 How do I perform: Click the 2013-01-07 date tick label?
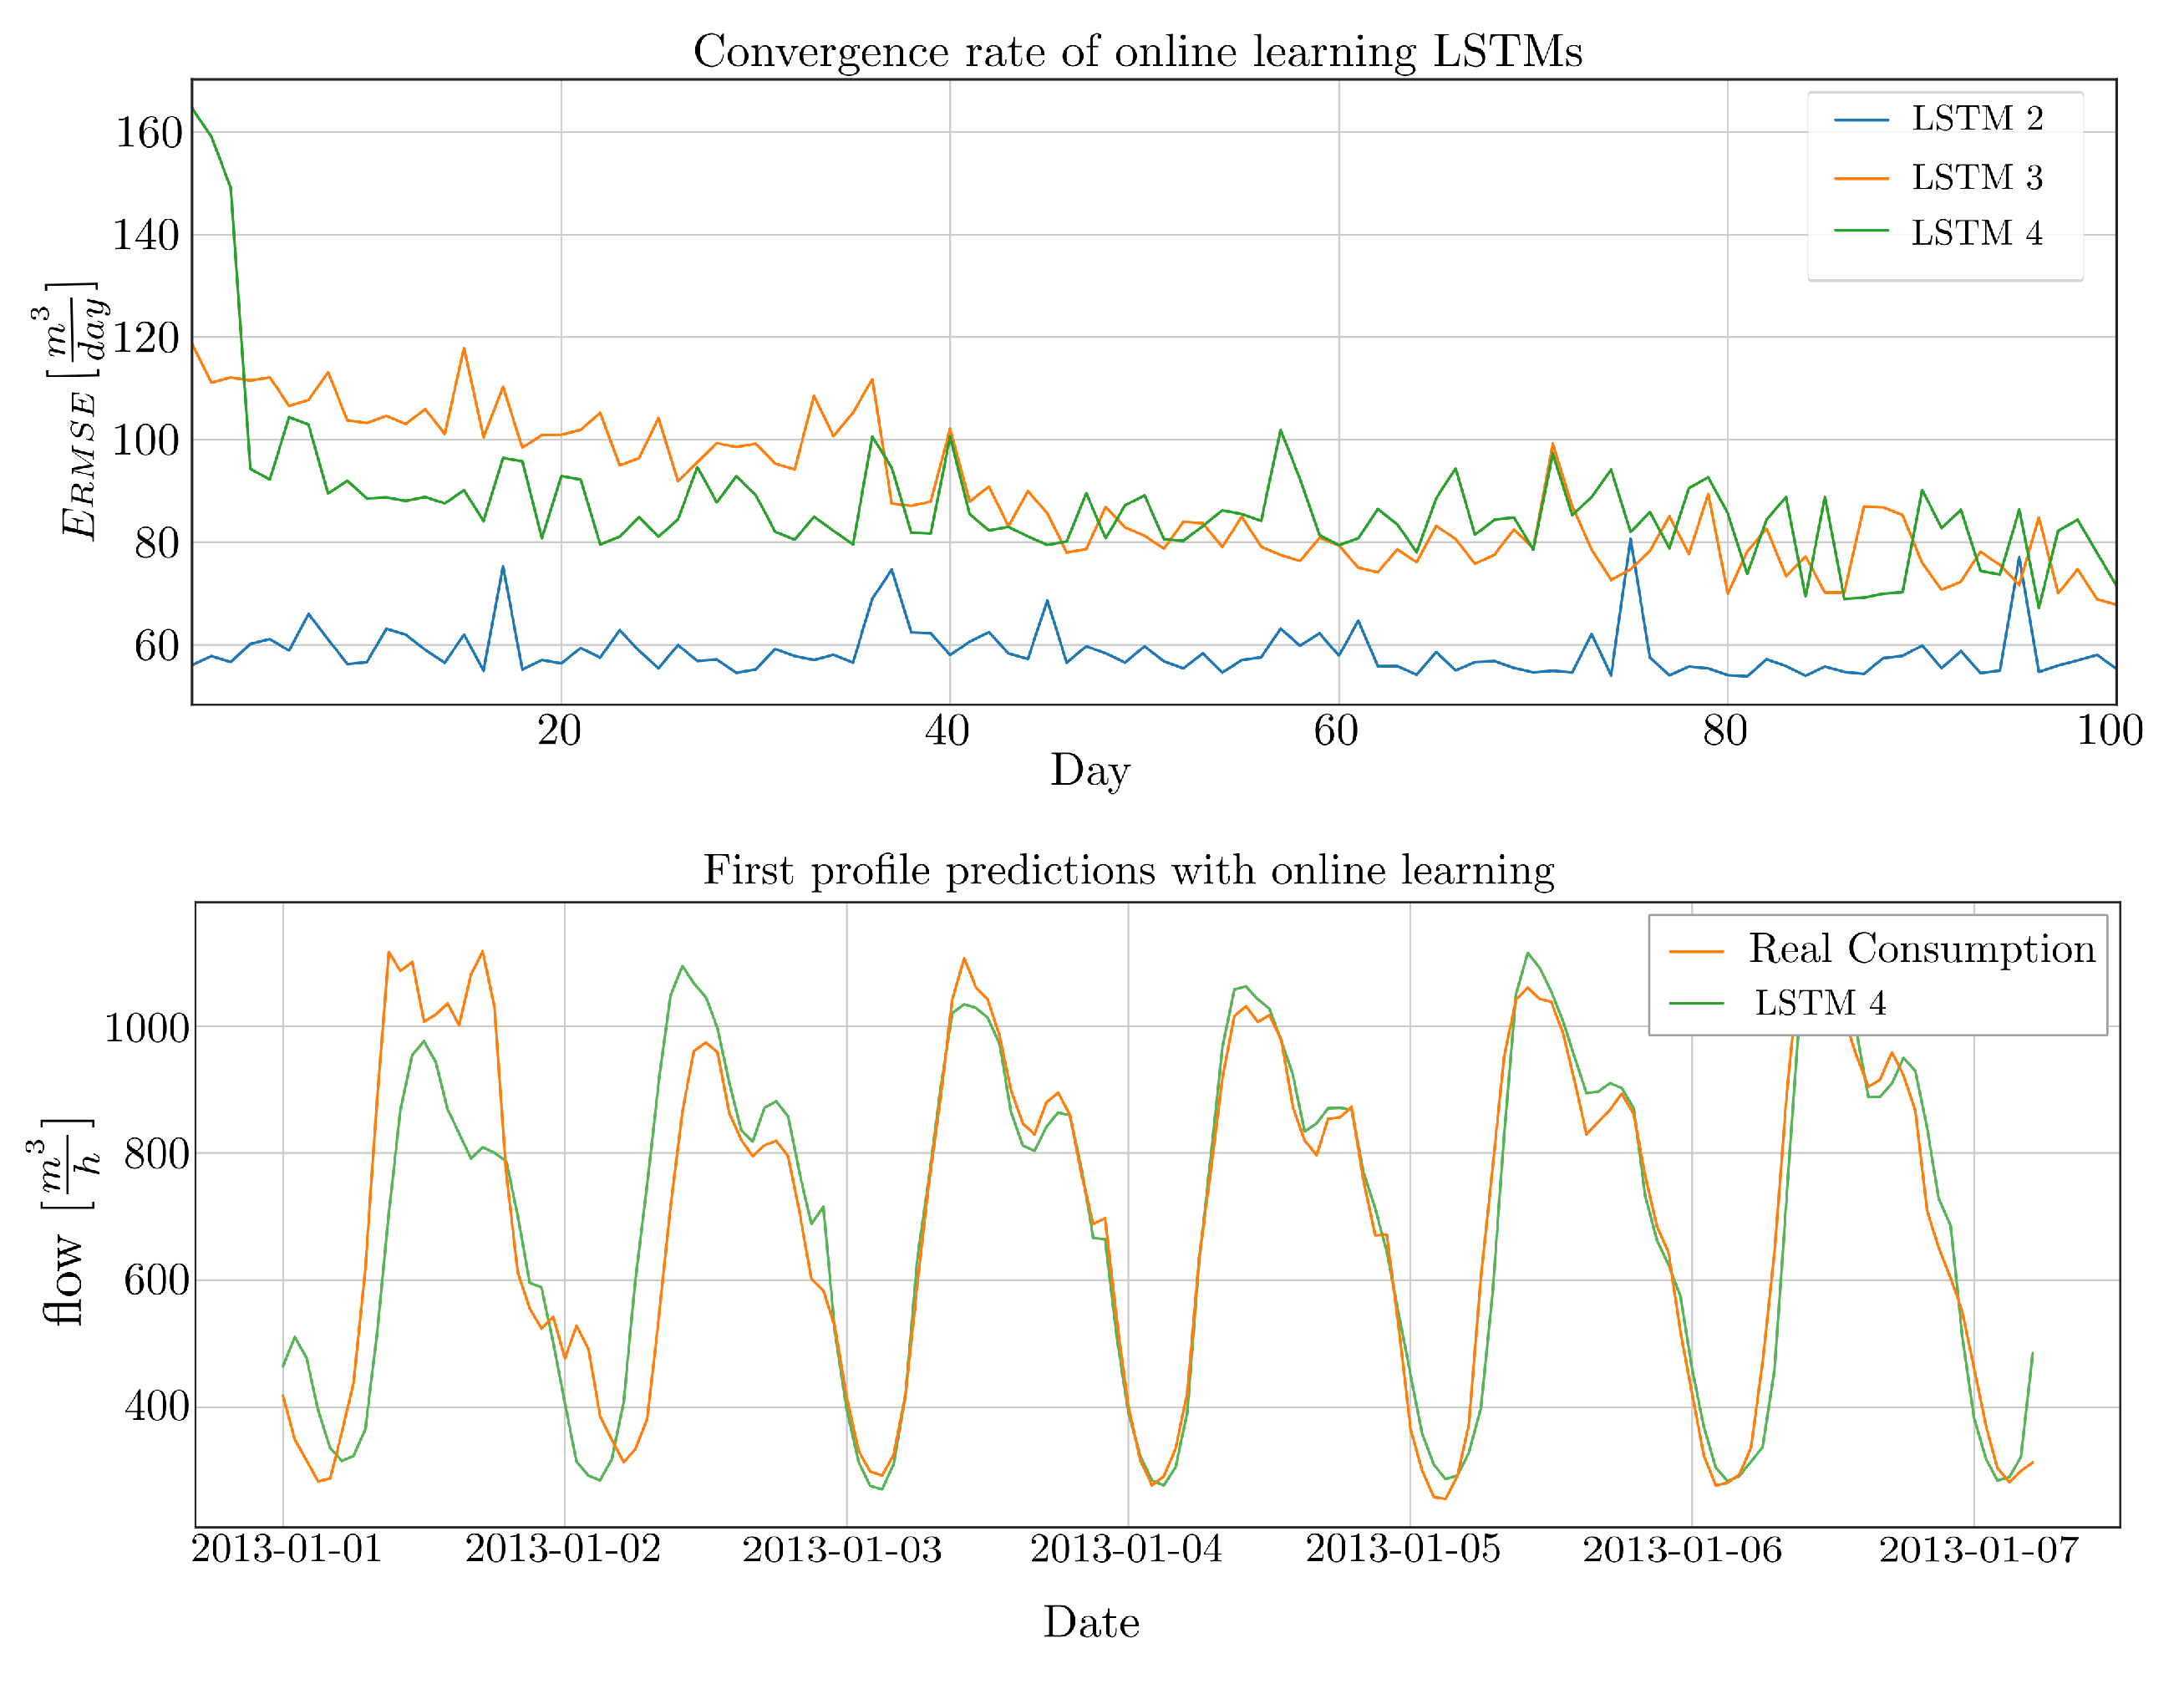coord(1978,1550)
